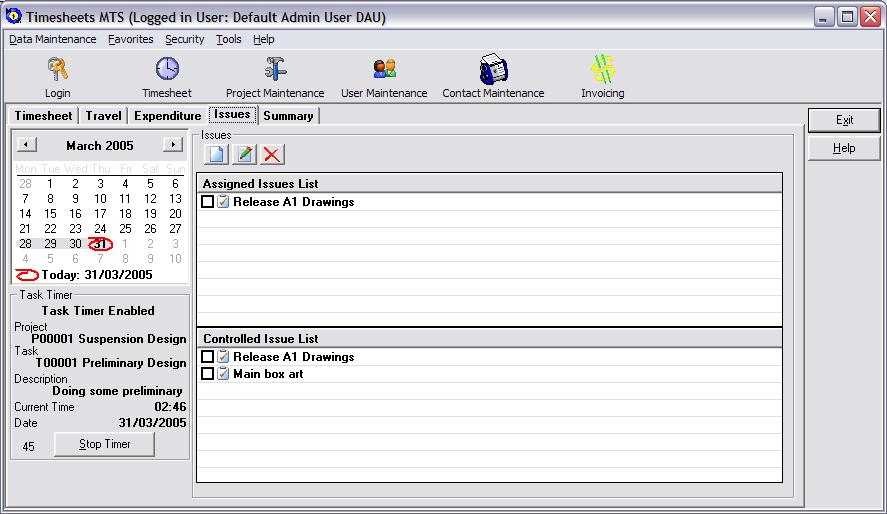The height and width of the screenshot is (514, 887).
Task: Check Release A1 Drawings in Assigned Issues List
Action: tap(208, 201)
